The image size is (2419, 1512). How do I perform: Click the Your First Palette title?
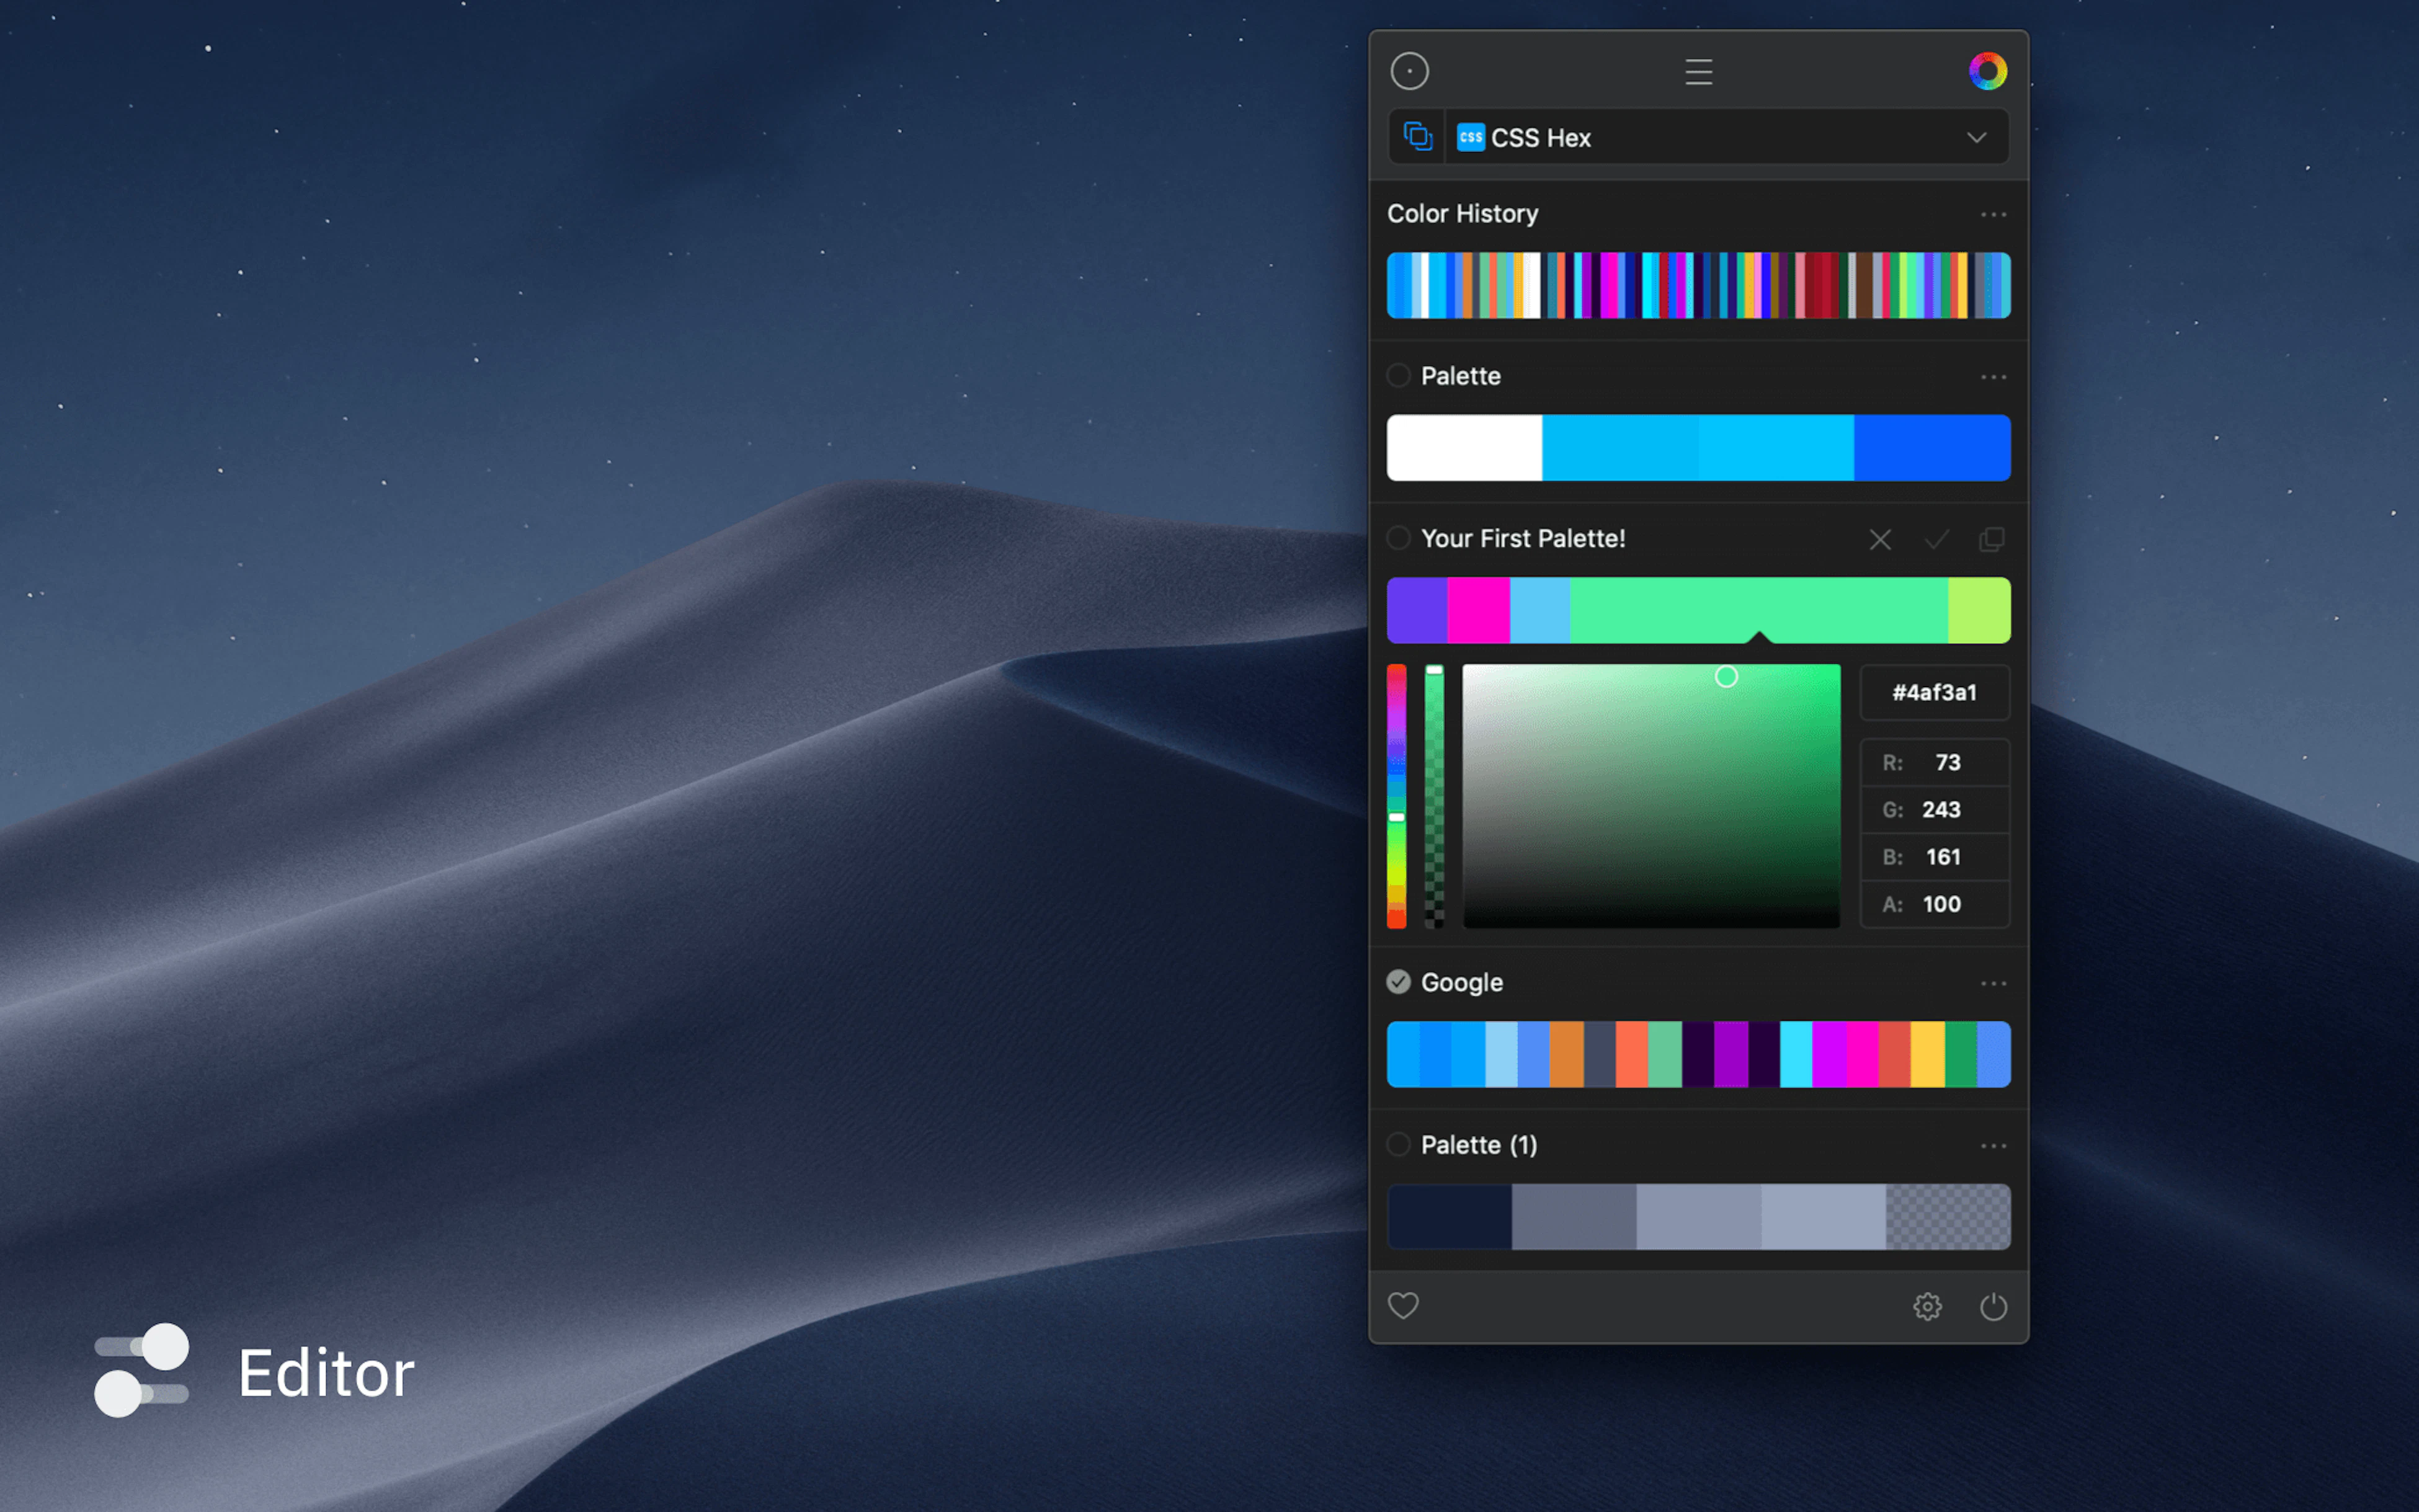coord(1524,538)
